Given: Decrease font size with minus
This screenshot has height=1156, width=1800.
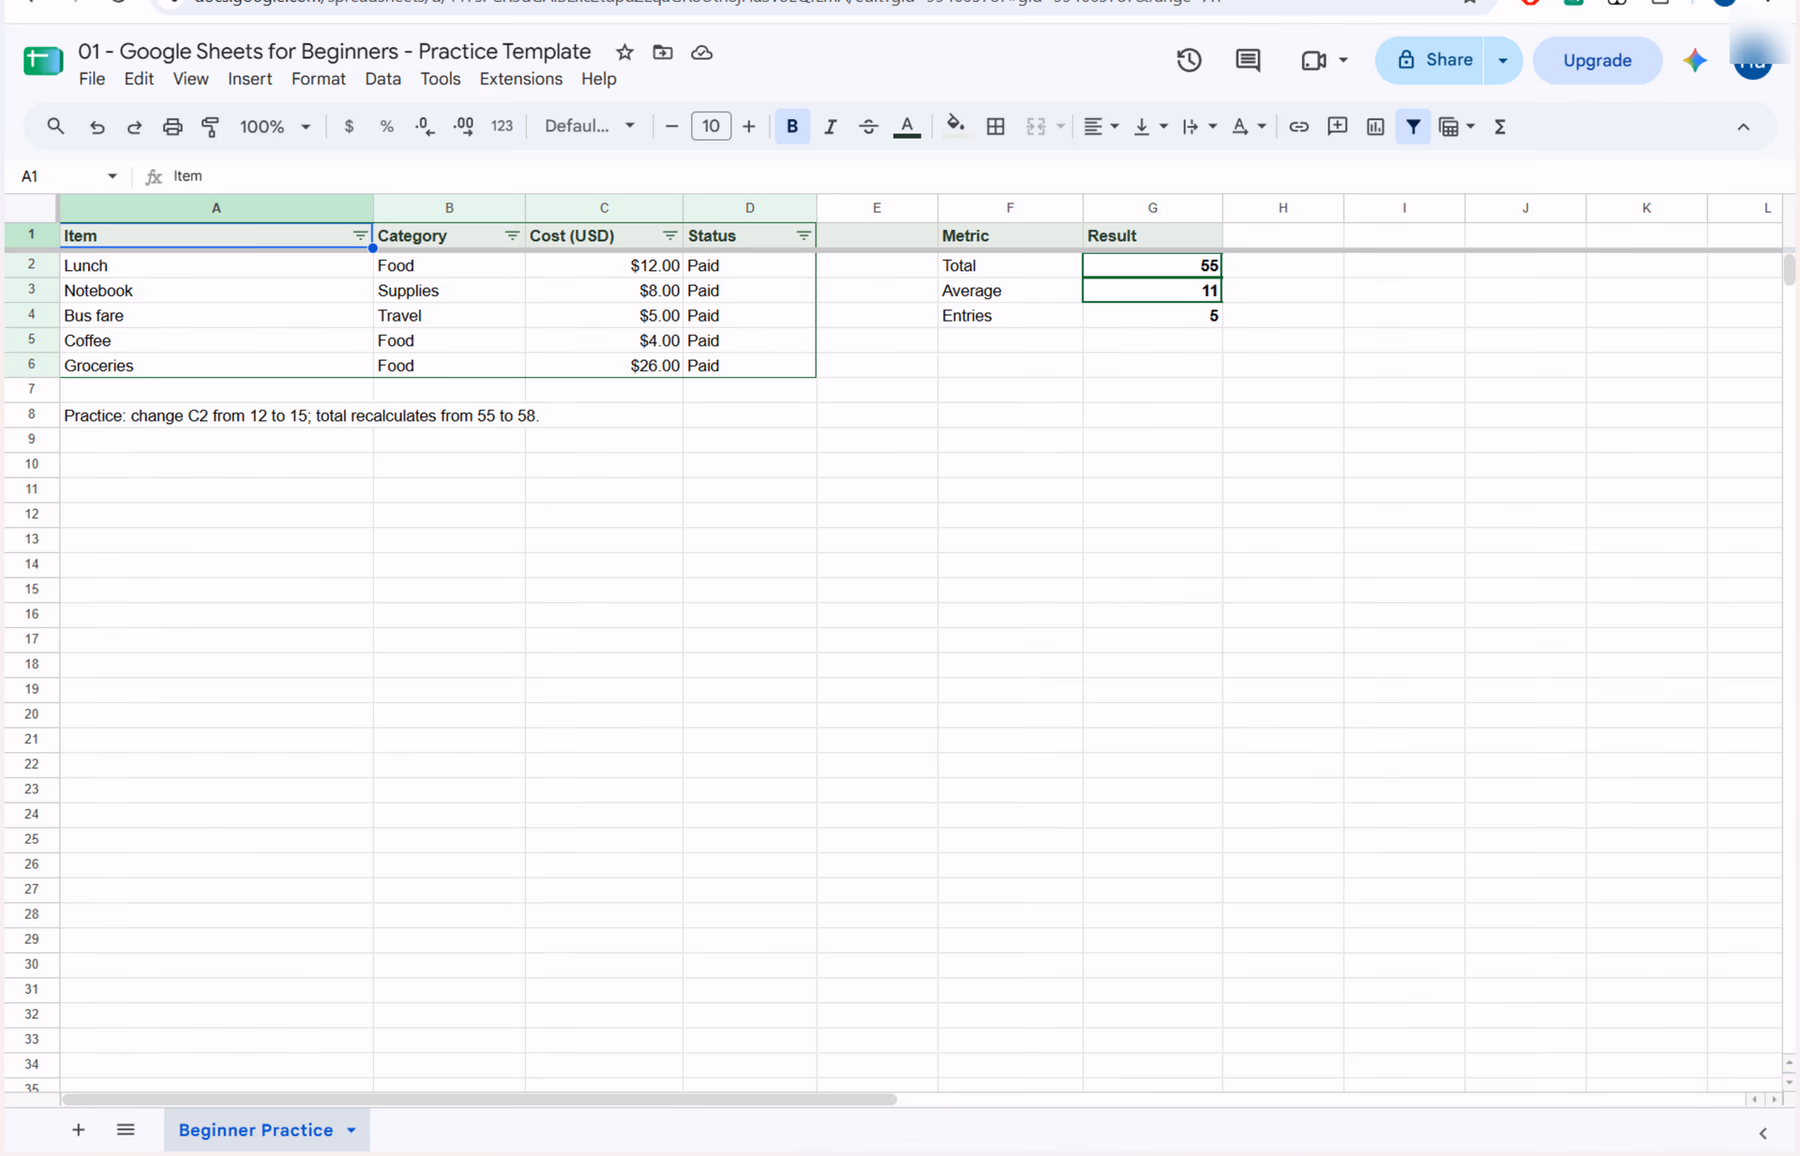Looking at the screenshot, I should (x=672, y=127).
